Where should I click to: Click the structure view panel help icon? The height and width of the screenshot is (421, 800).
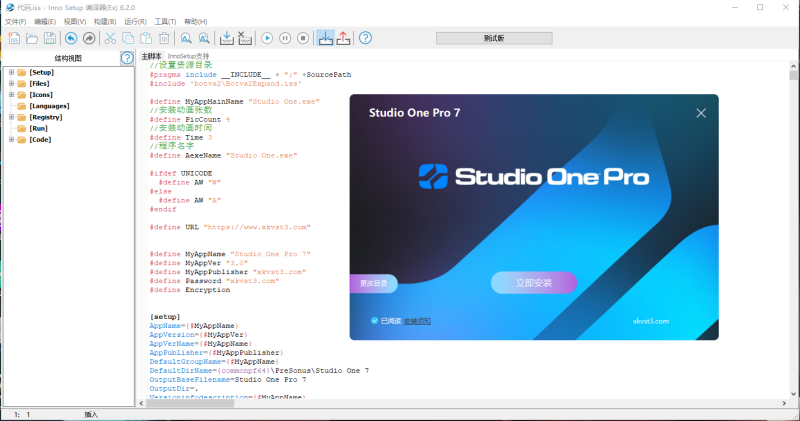point(127,58)
